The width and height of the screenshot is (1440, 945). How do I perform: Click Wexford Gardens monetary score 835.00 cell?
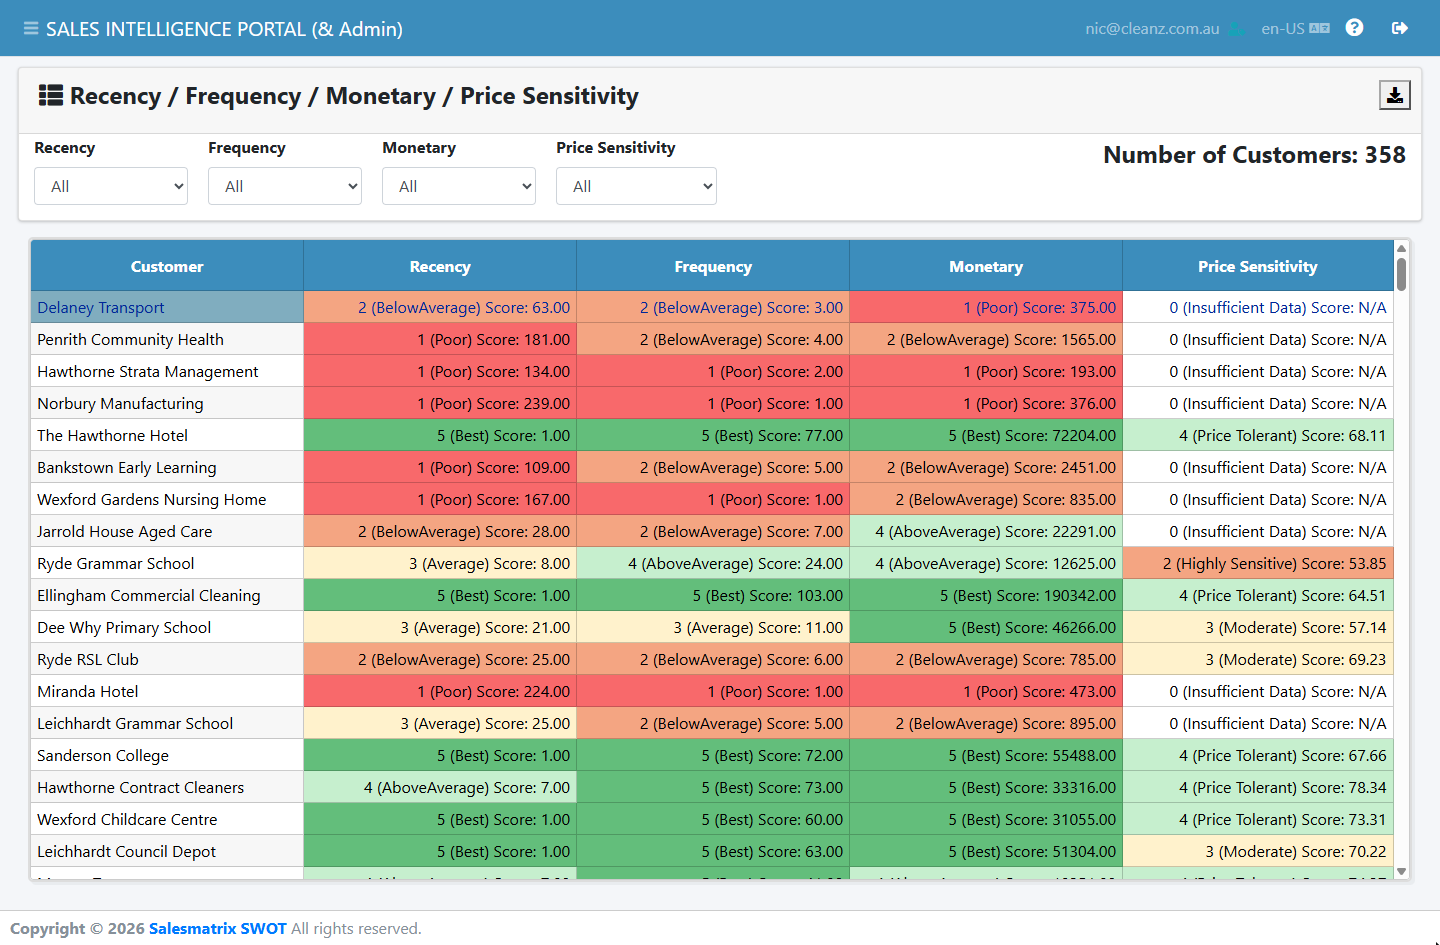[986, 499]
